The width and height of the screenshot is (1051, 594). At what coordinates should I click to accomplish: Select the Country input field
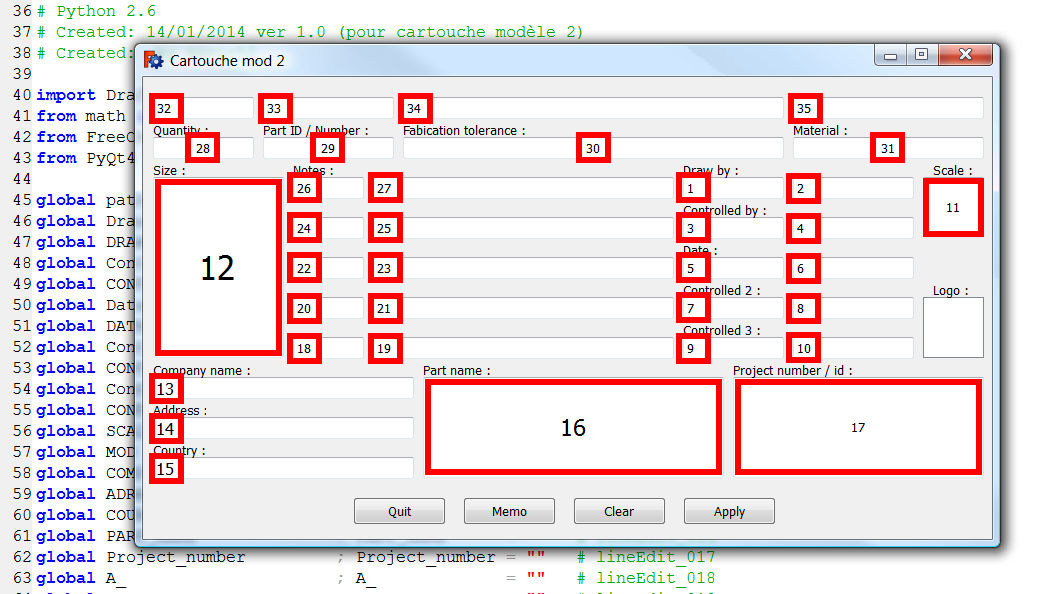tap(283, 469)
